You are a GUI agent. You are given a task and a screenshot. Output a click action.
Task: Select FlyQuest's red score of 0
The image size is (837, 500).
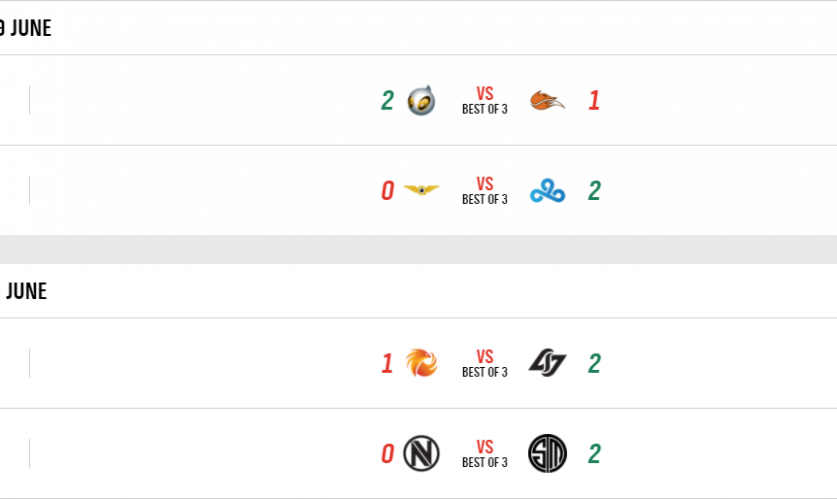pos(387,191)
